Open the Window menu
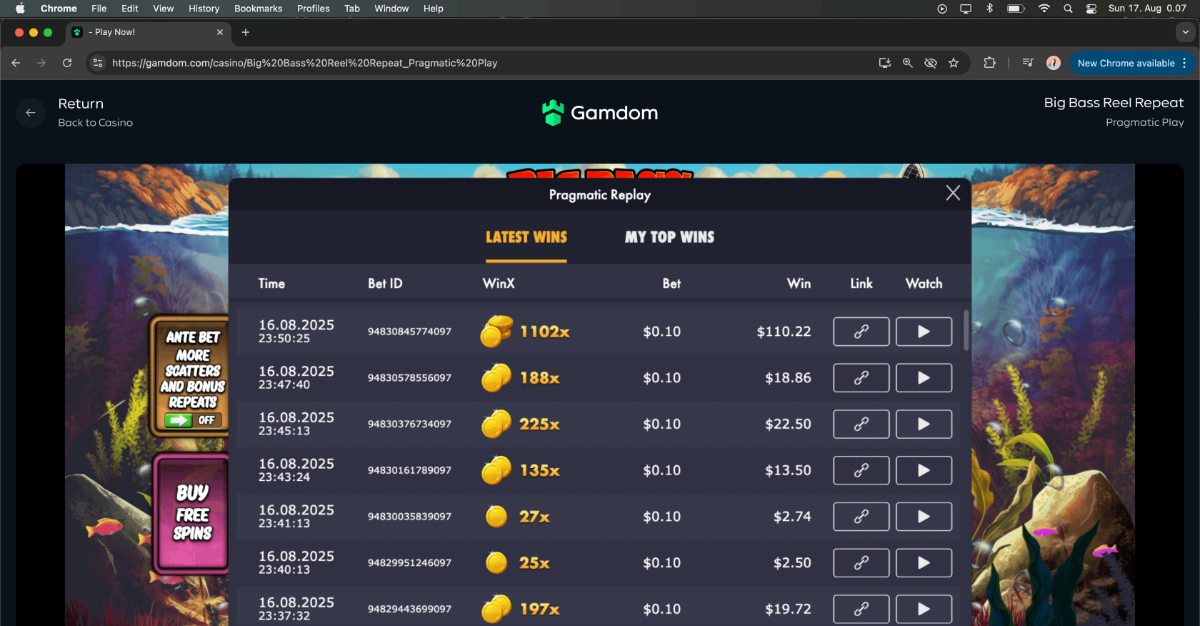Viewport: 1200px width, 626px height. click(x=391, y=8)
